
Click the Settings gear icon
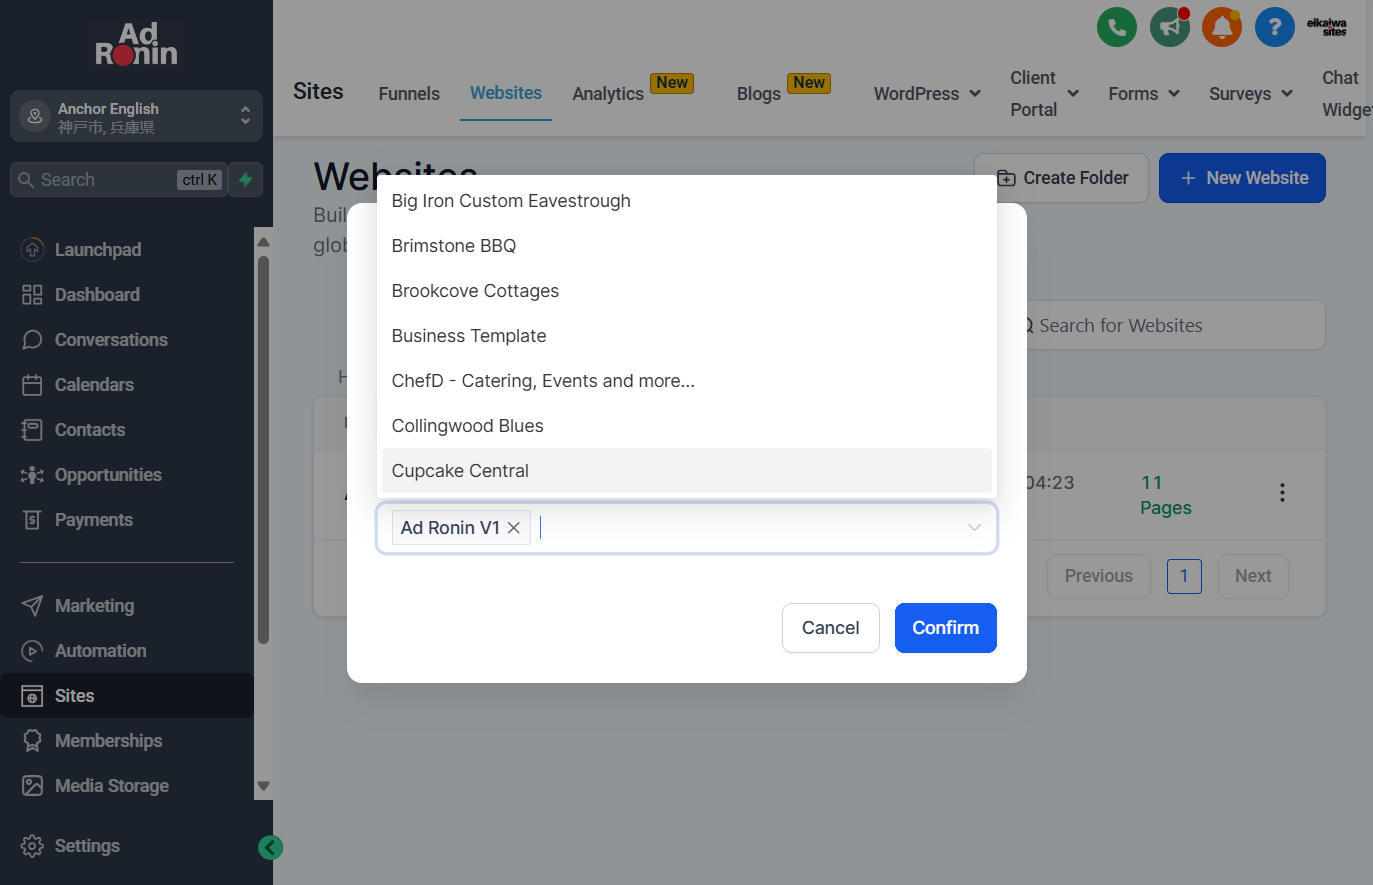32,846
